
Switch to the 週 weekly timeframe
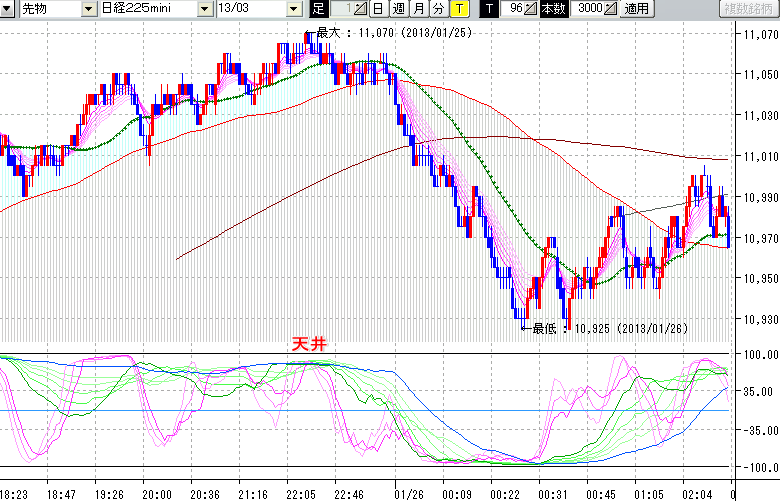click(398, 9)
